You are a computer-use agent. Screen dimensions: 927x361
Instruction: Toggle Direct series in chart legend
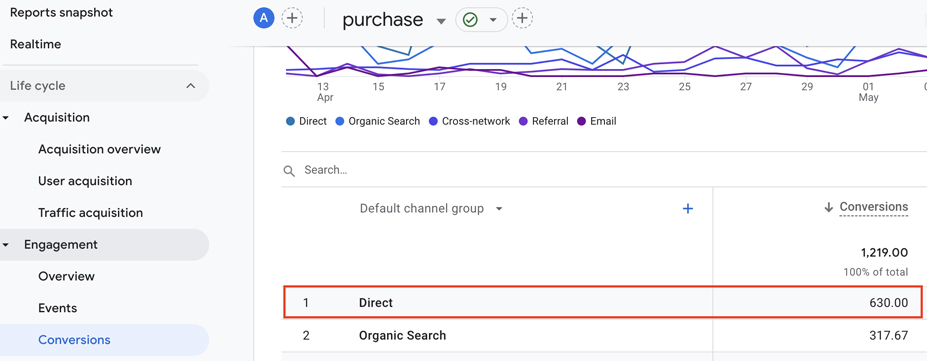coord(306,121)
